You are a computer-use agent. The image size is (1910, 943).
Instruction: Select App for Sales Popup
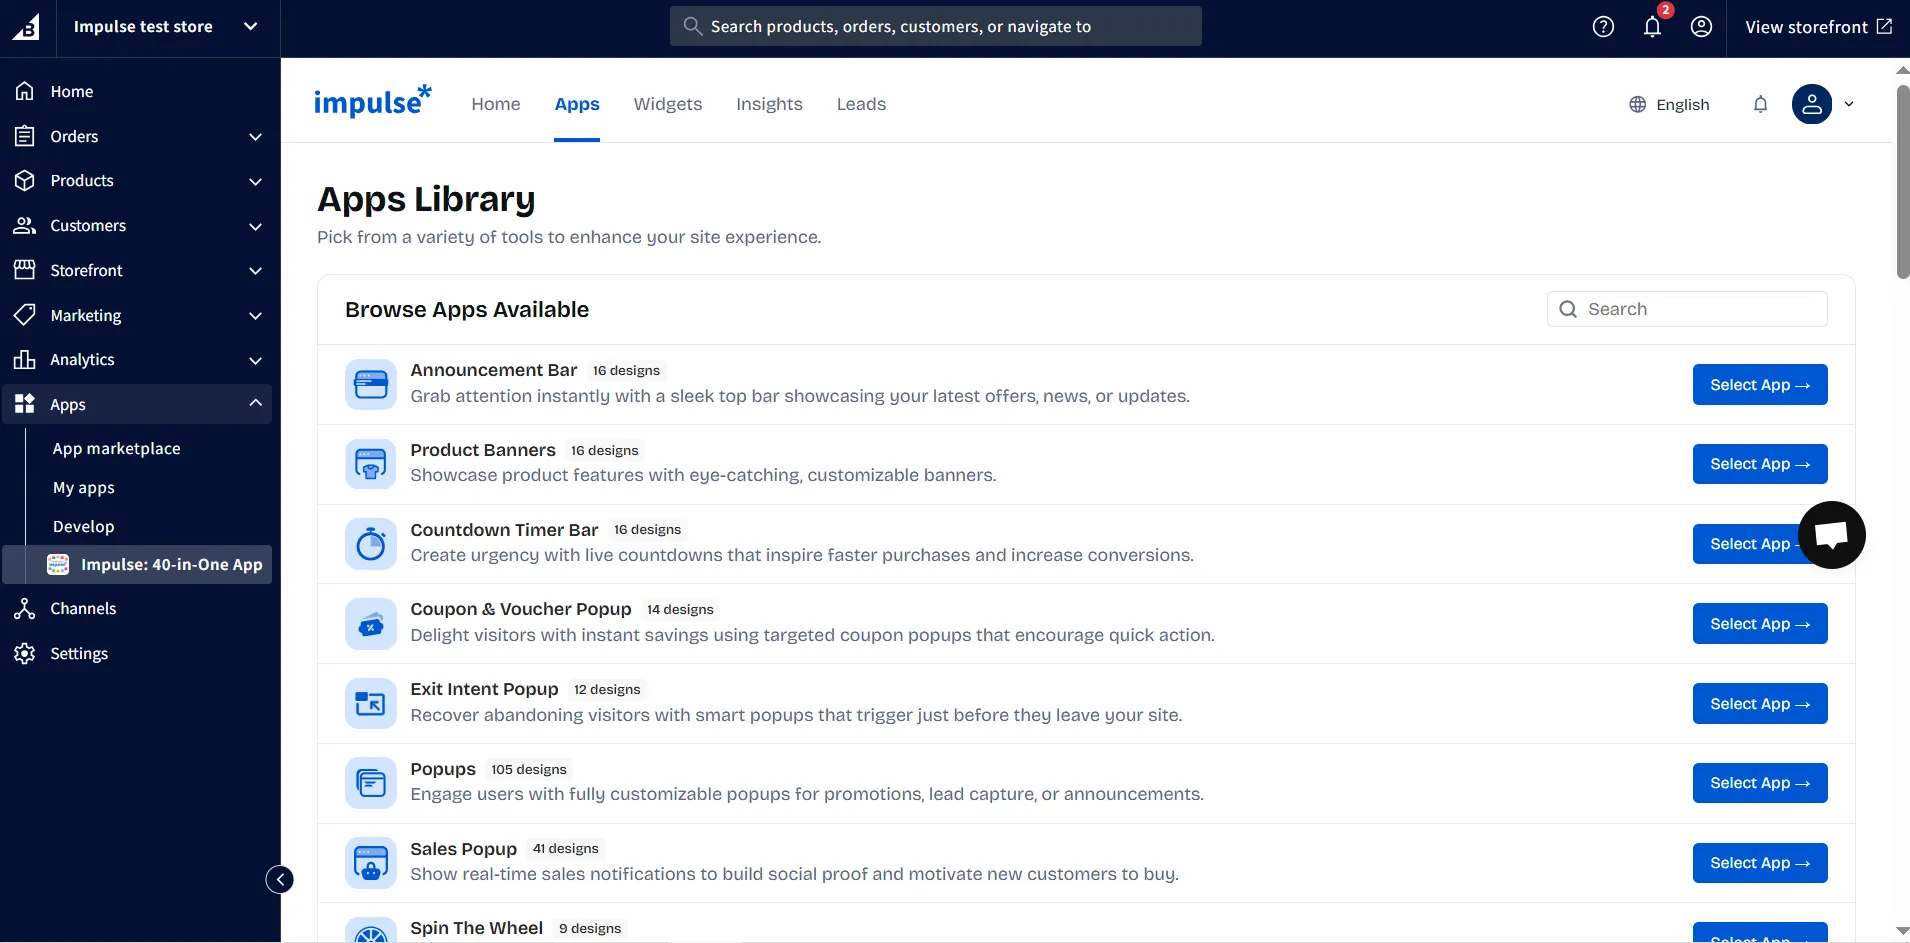[1760, 863]
